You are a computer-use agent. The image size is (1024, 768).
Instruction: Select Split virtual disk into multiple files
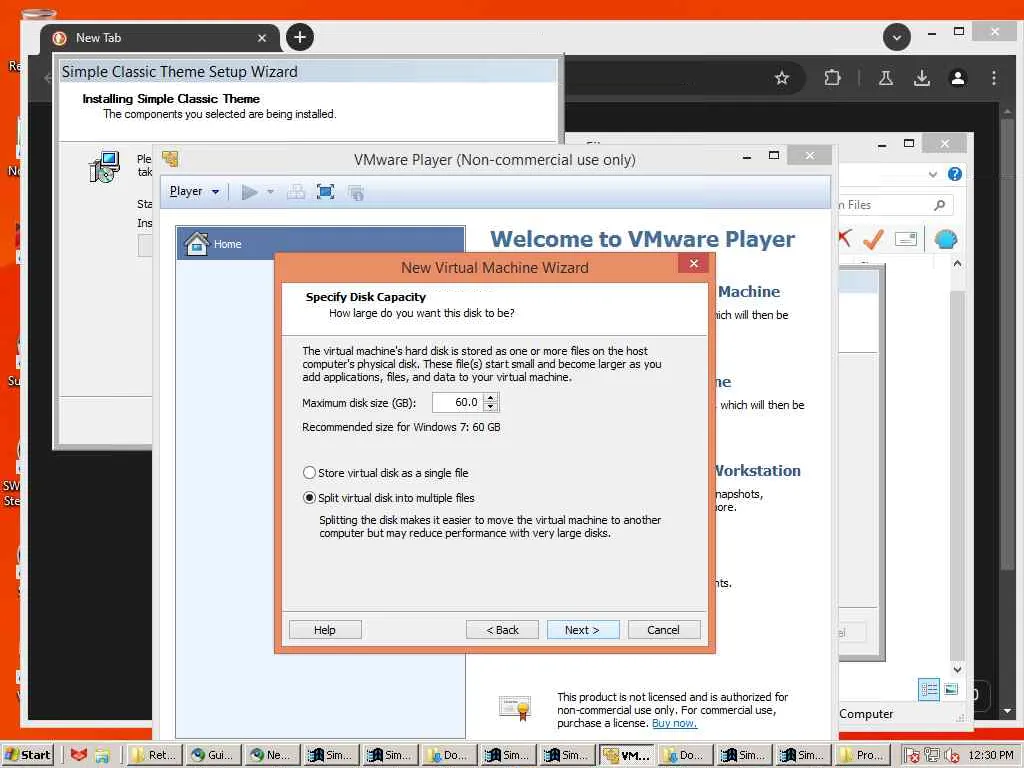point(389,498)
